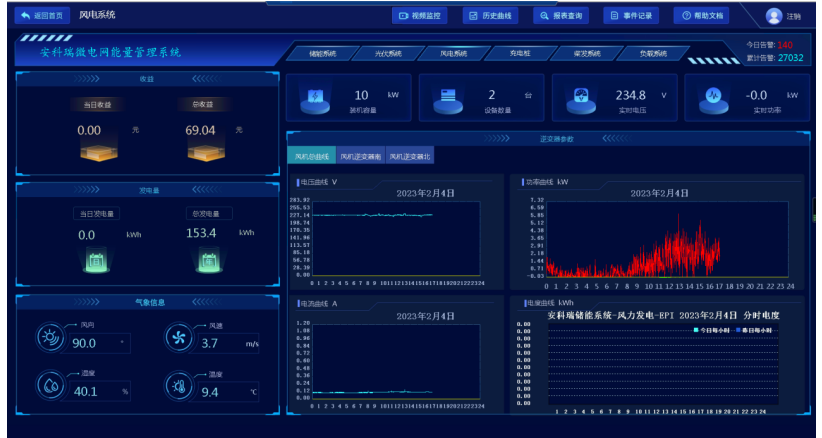822x438 pixels.
Task: Click the wind speed fan icon
Action: click(x=181, y=340)
